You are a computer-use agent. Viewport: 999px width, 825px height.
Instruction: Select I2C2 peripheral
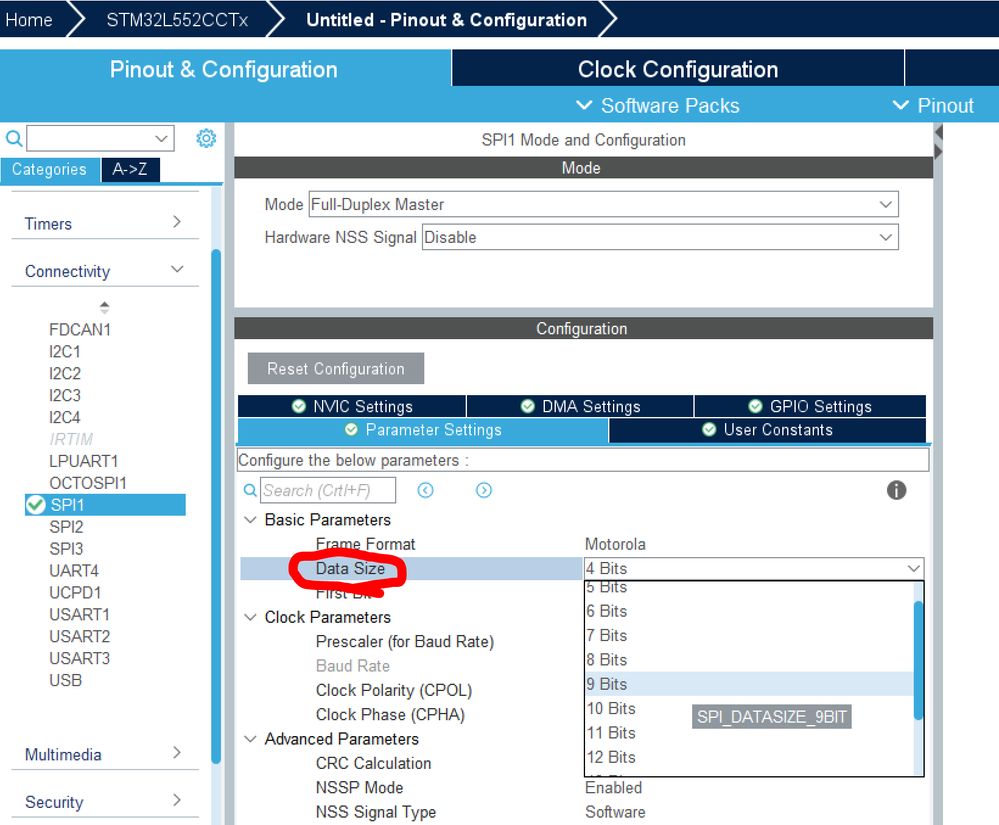coord(65,373)
